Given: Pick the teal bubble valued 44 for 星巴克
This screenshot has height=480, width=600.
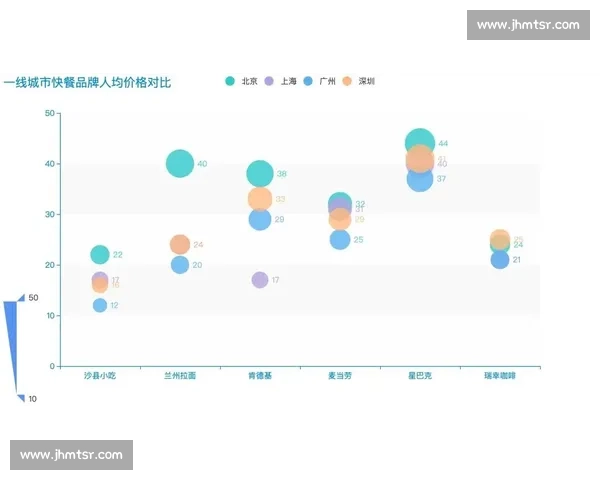Looking at the screenshot, I should (420, 144).
